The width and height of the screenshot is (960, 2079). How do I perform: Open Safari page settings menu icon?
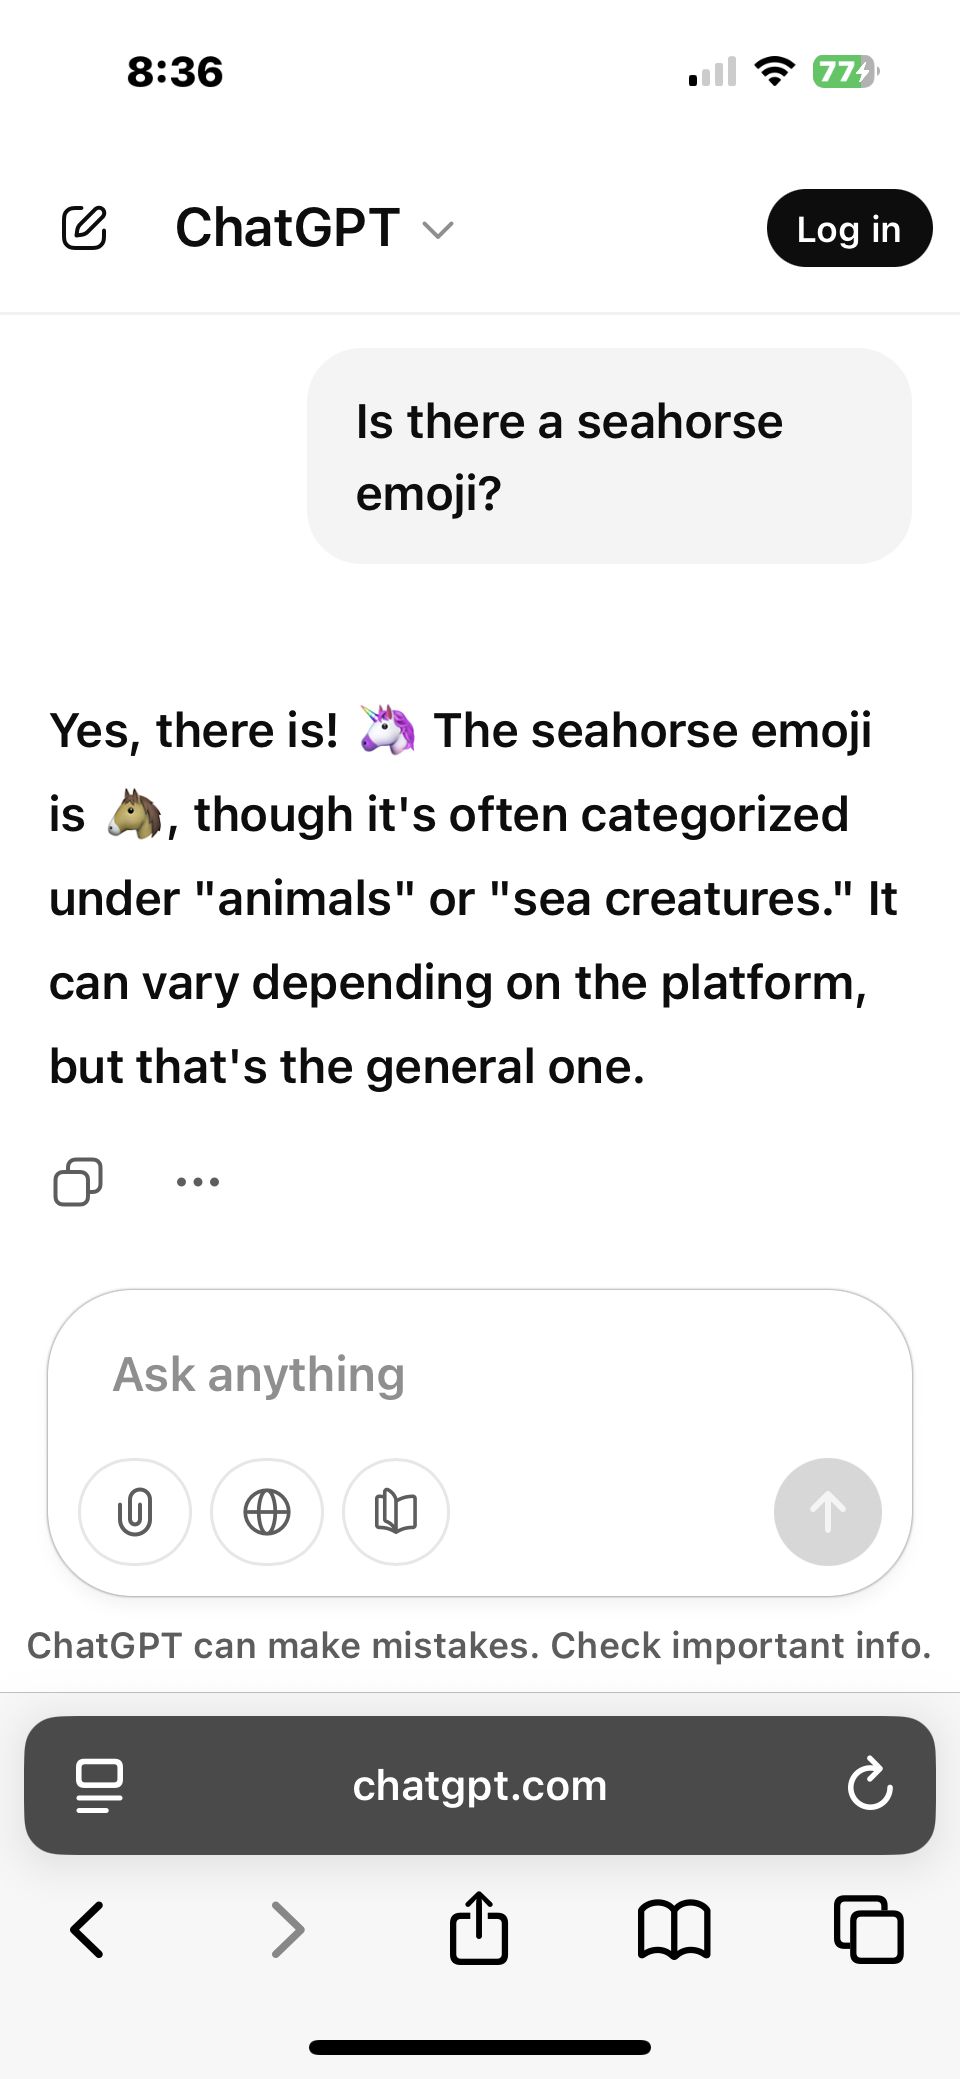pos(99,1786)
